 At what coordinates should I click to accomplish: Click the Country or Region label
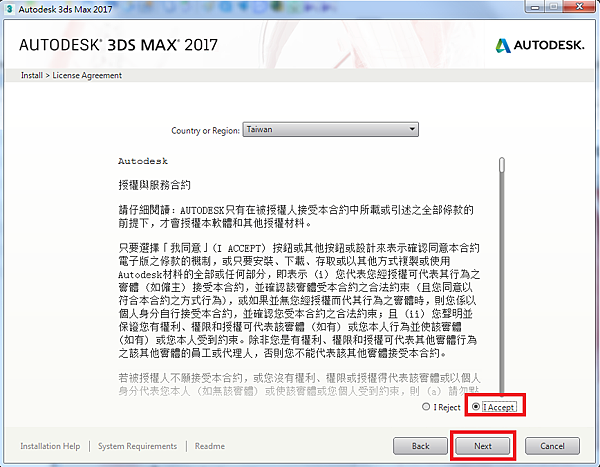(205, 131)
